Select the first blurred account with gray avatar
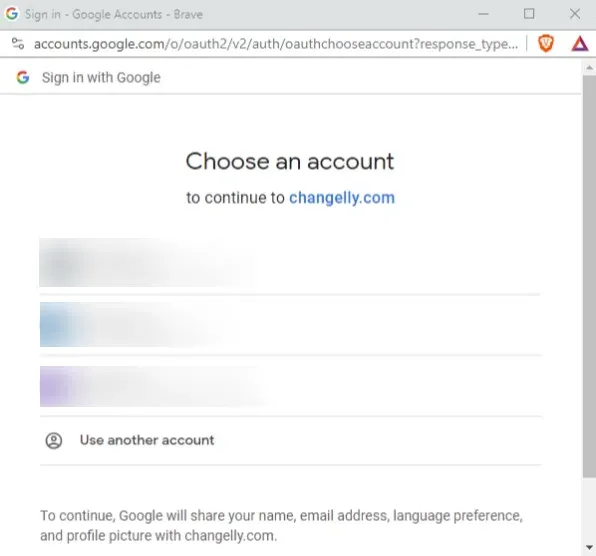 click(x=290, y=263)
